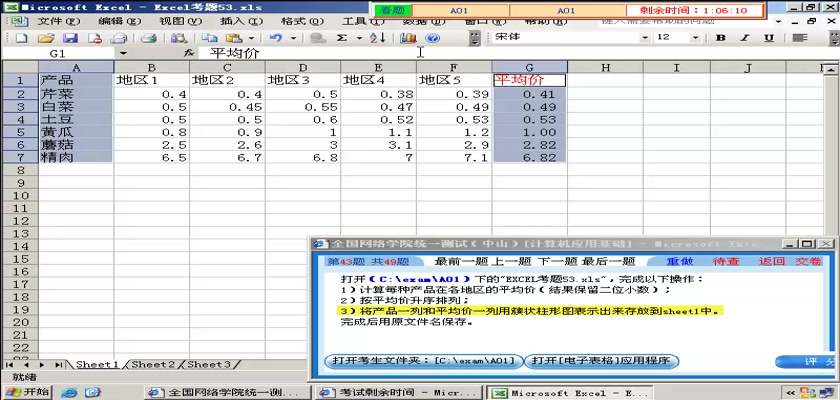This screenshot has height=400, width=840.
Task: Open the font size dropdown showing 12
Action: pyautogui.click(x=695, y=37)
